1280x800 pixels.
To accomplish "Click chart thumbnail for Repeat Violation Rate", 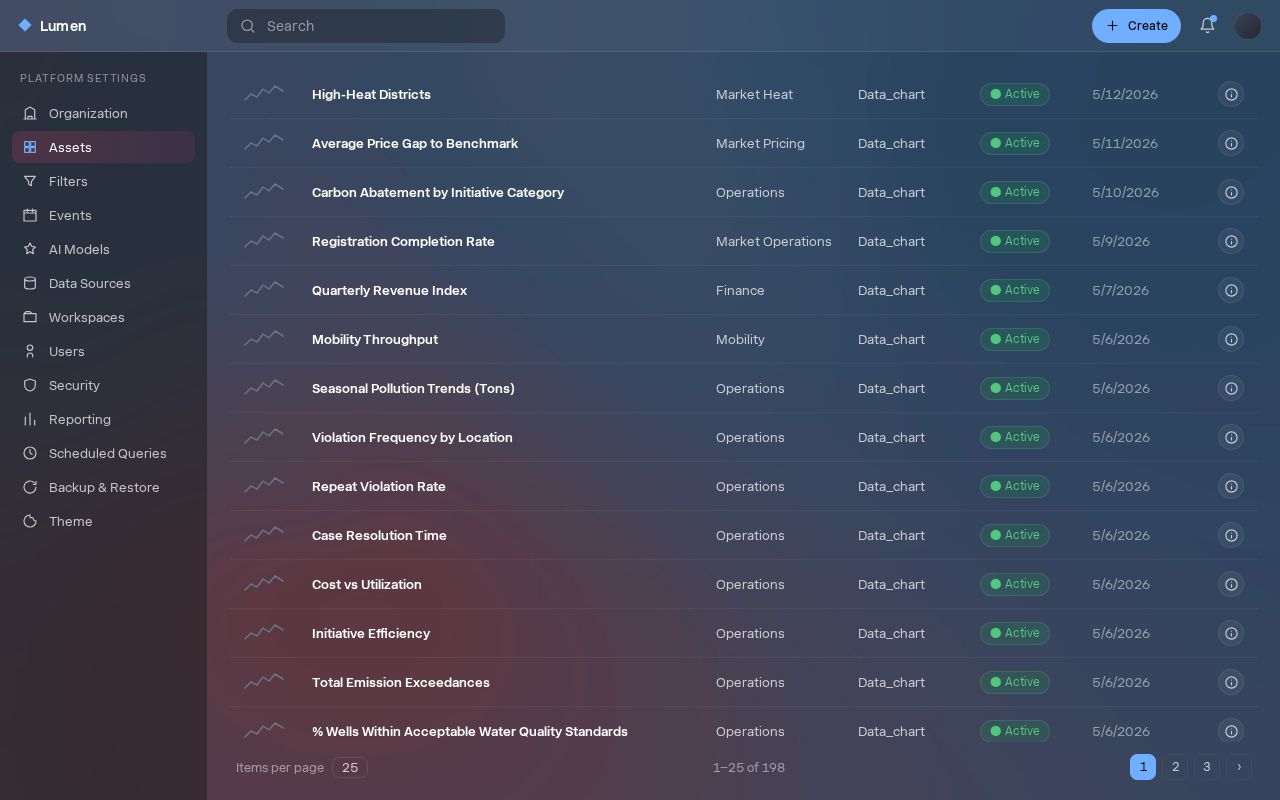I will coord(264,486).
